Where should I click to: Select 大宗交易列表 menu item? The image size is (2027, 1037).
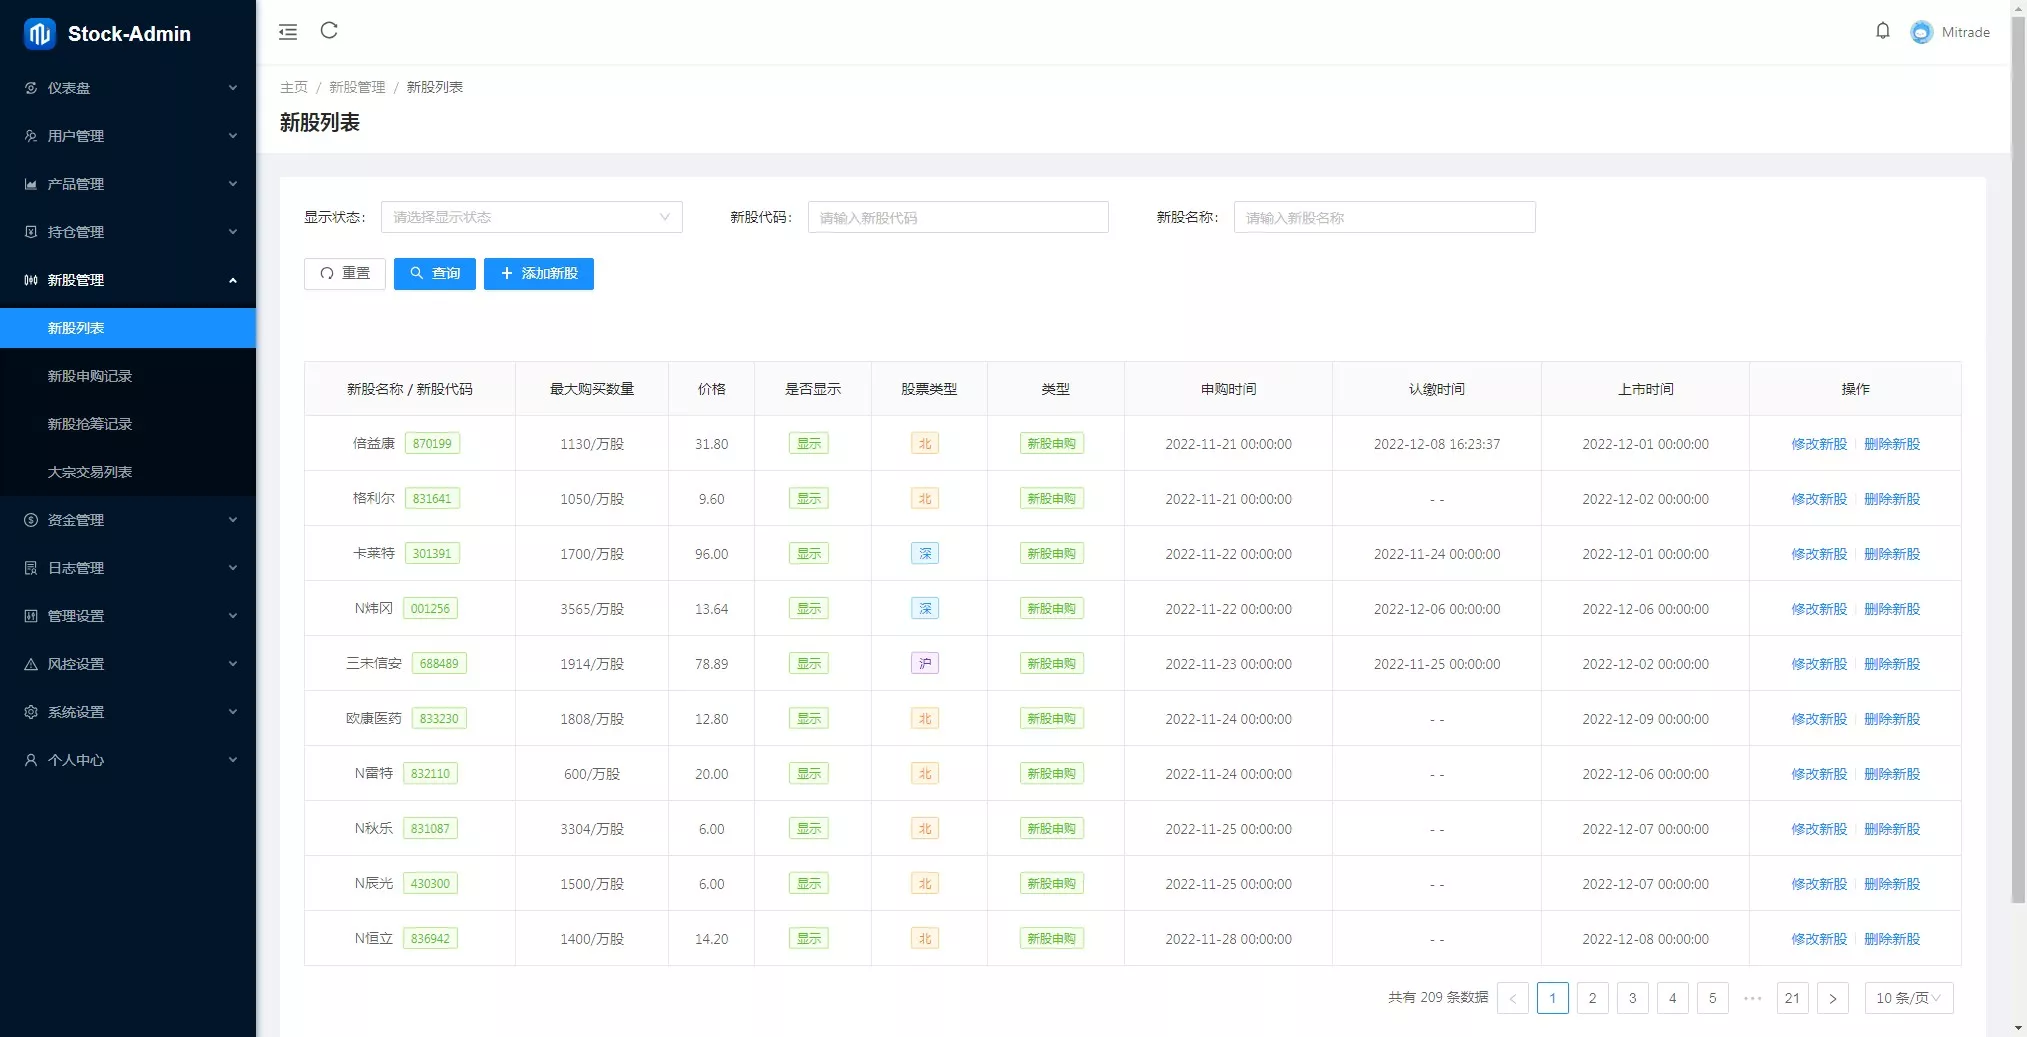tap(90, 472)
